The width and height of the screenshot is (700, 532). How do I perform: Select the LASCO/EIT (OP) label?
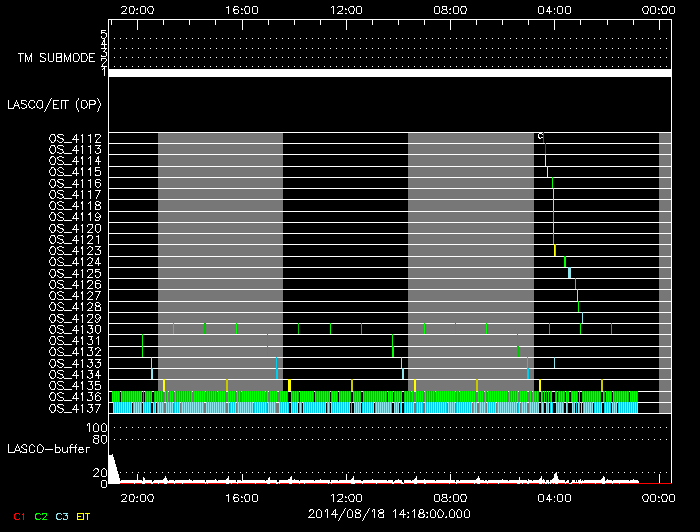point(53,103)
